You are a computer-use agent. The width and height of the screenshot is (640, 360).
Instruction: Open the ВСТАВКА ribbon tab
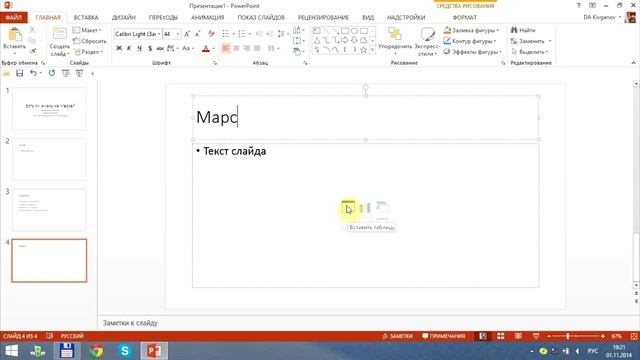click(86, 18)
